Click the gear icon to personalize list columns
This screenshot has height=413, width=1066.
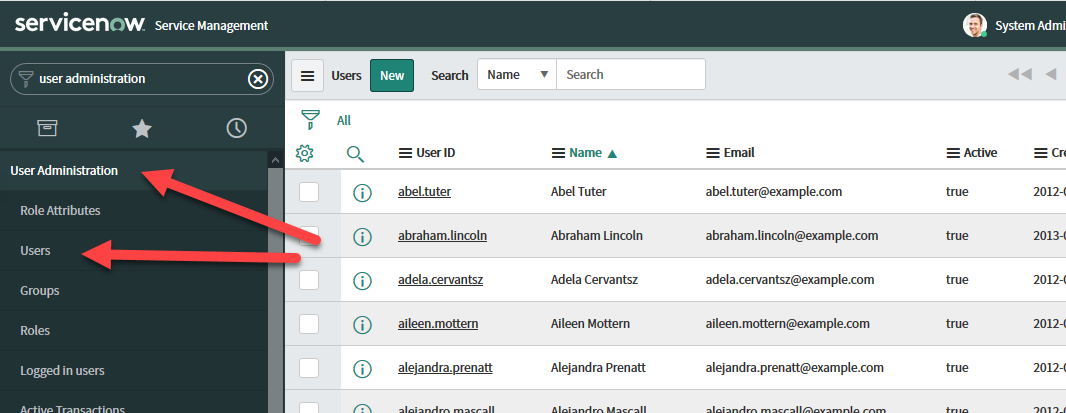pyautogui.click(x=306, y=153)
